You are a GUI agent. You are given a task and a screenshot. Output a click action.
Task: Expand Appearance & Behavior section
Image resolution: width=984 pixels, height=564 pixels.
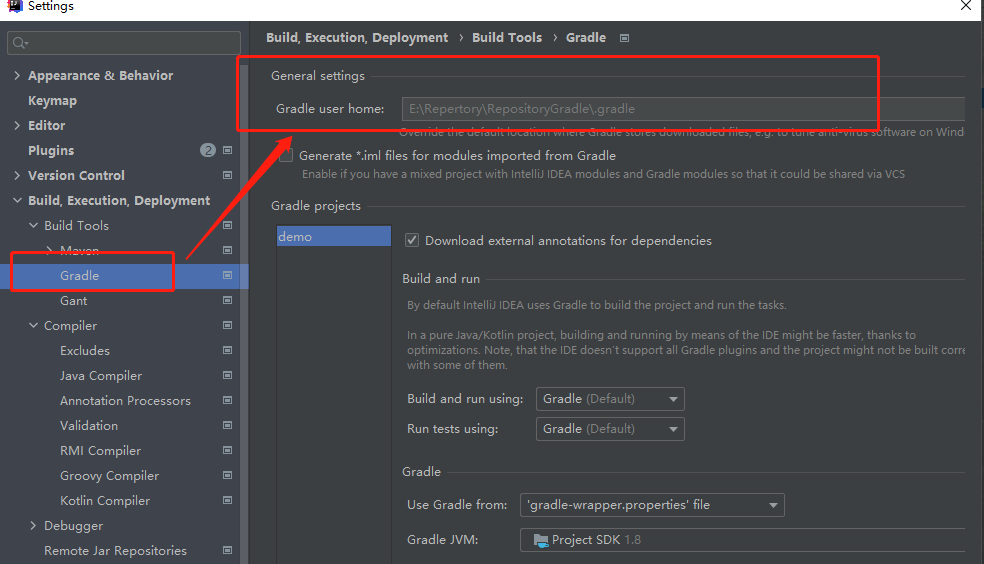17,75
